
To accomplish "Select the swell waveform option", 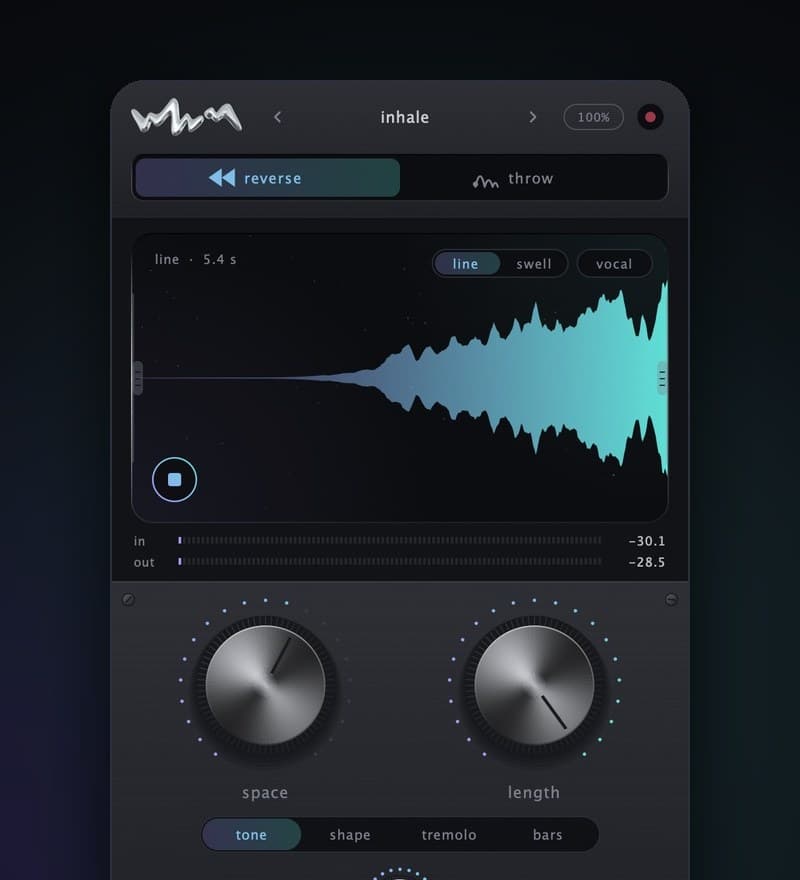I will tap(534, 264).
